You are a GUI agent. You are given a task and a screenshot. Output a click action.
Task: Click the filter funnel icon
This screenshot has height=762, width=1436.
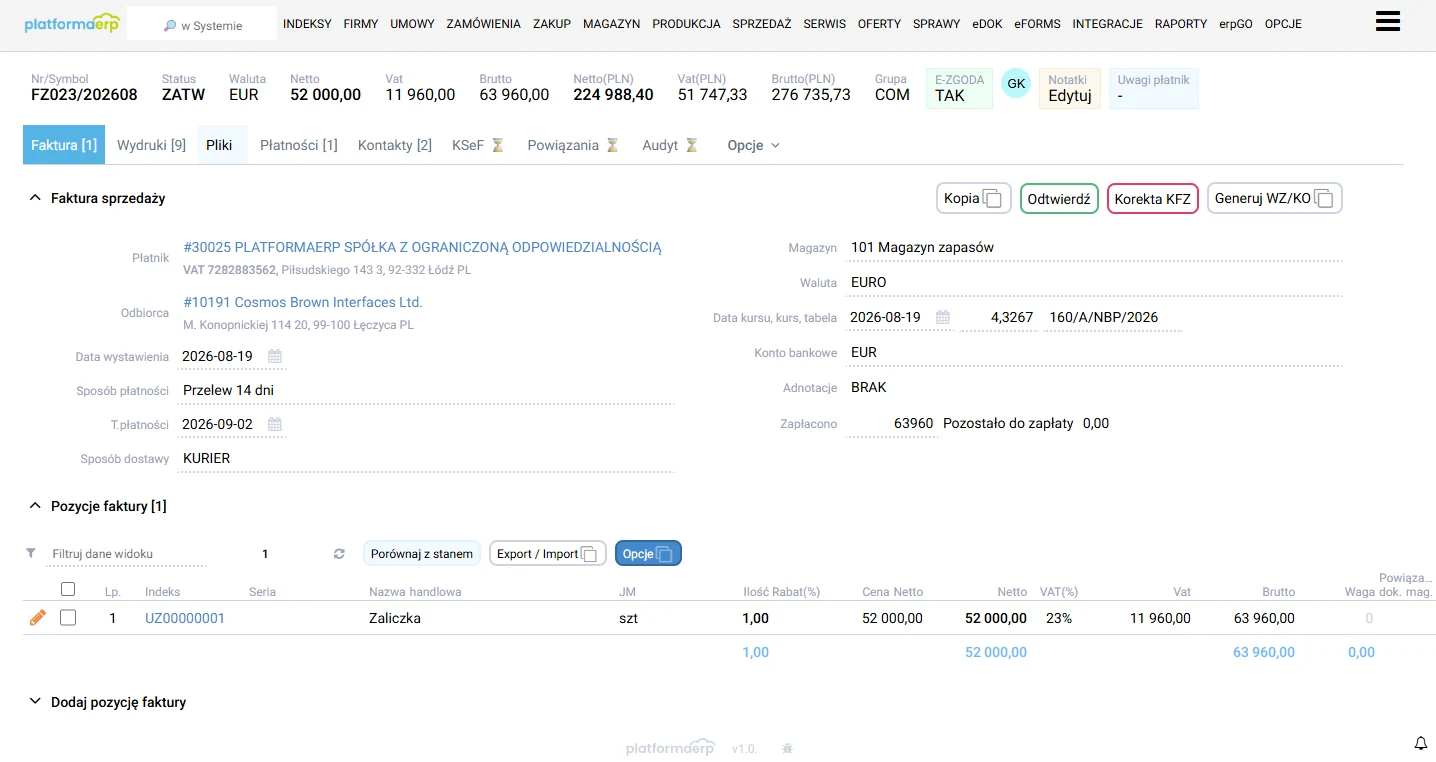coord(31,553)
